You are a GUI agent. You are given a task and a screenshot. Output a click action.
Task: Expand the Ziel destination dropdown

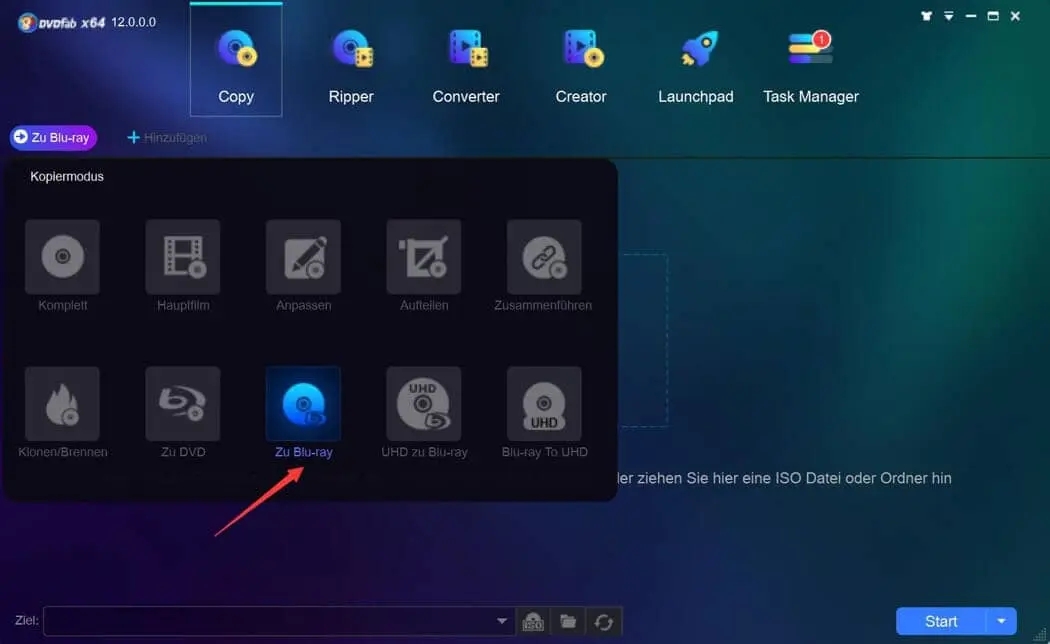(x=502, y=622)
